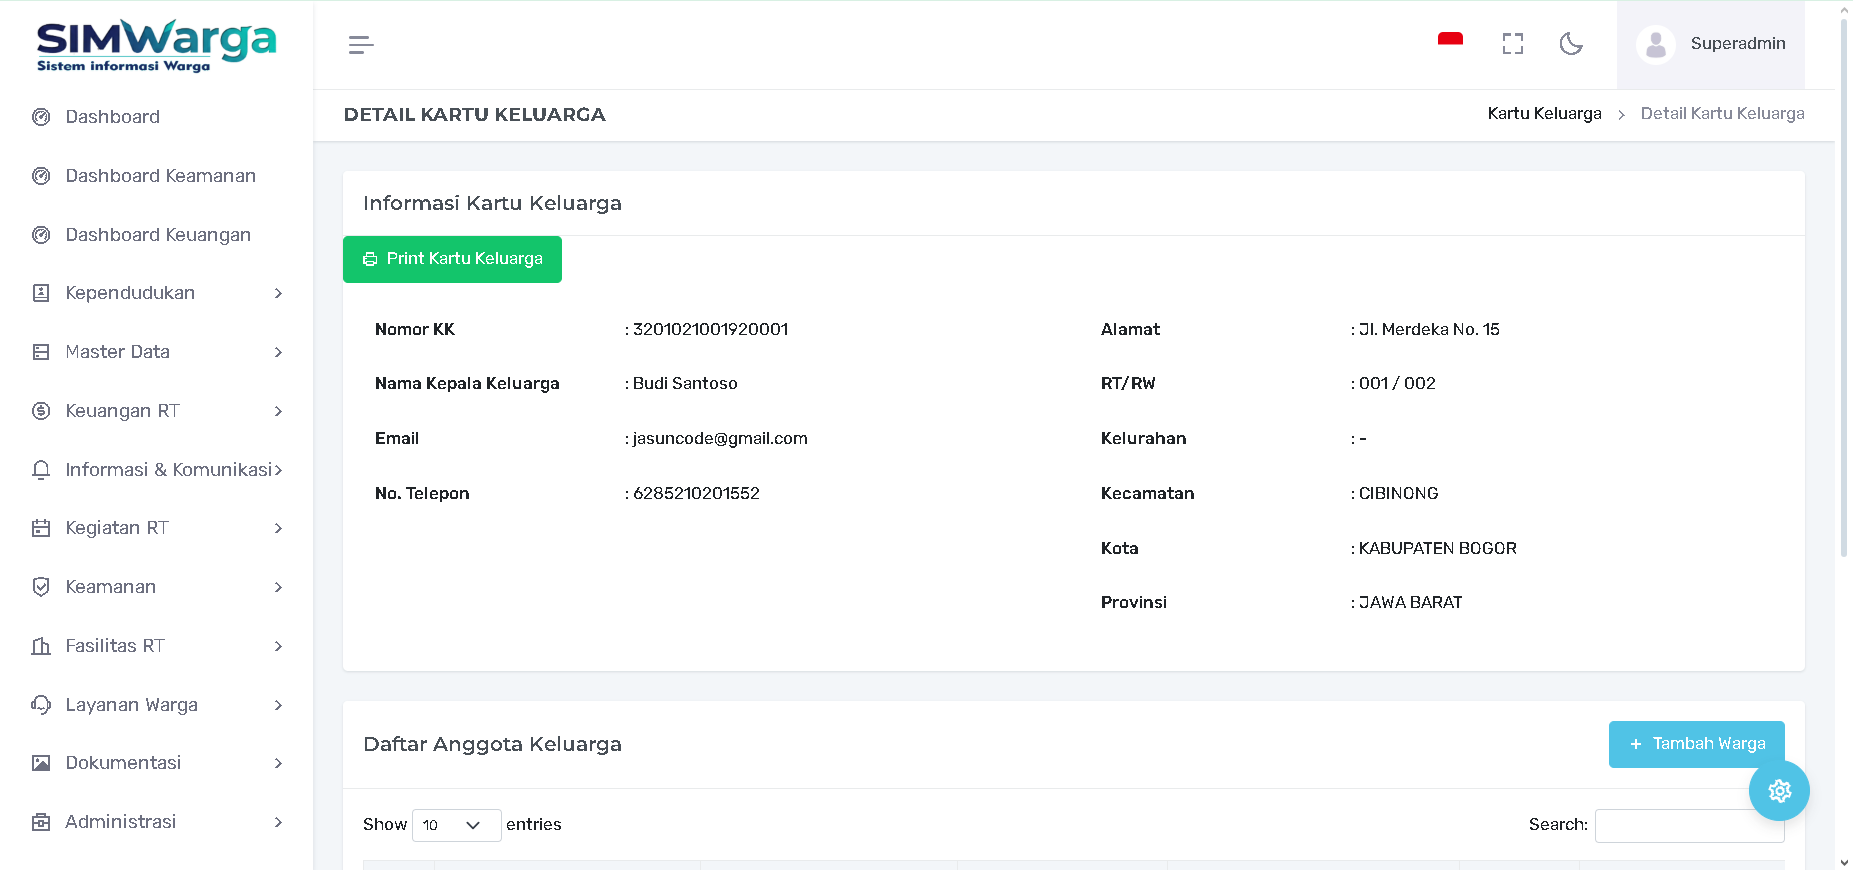Click the Superadmin user avatar
The width and height of the screenshot is (1853, 870).
1656,45
